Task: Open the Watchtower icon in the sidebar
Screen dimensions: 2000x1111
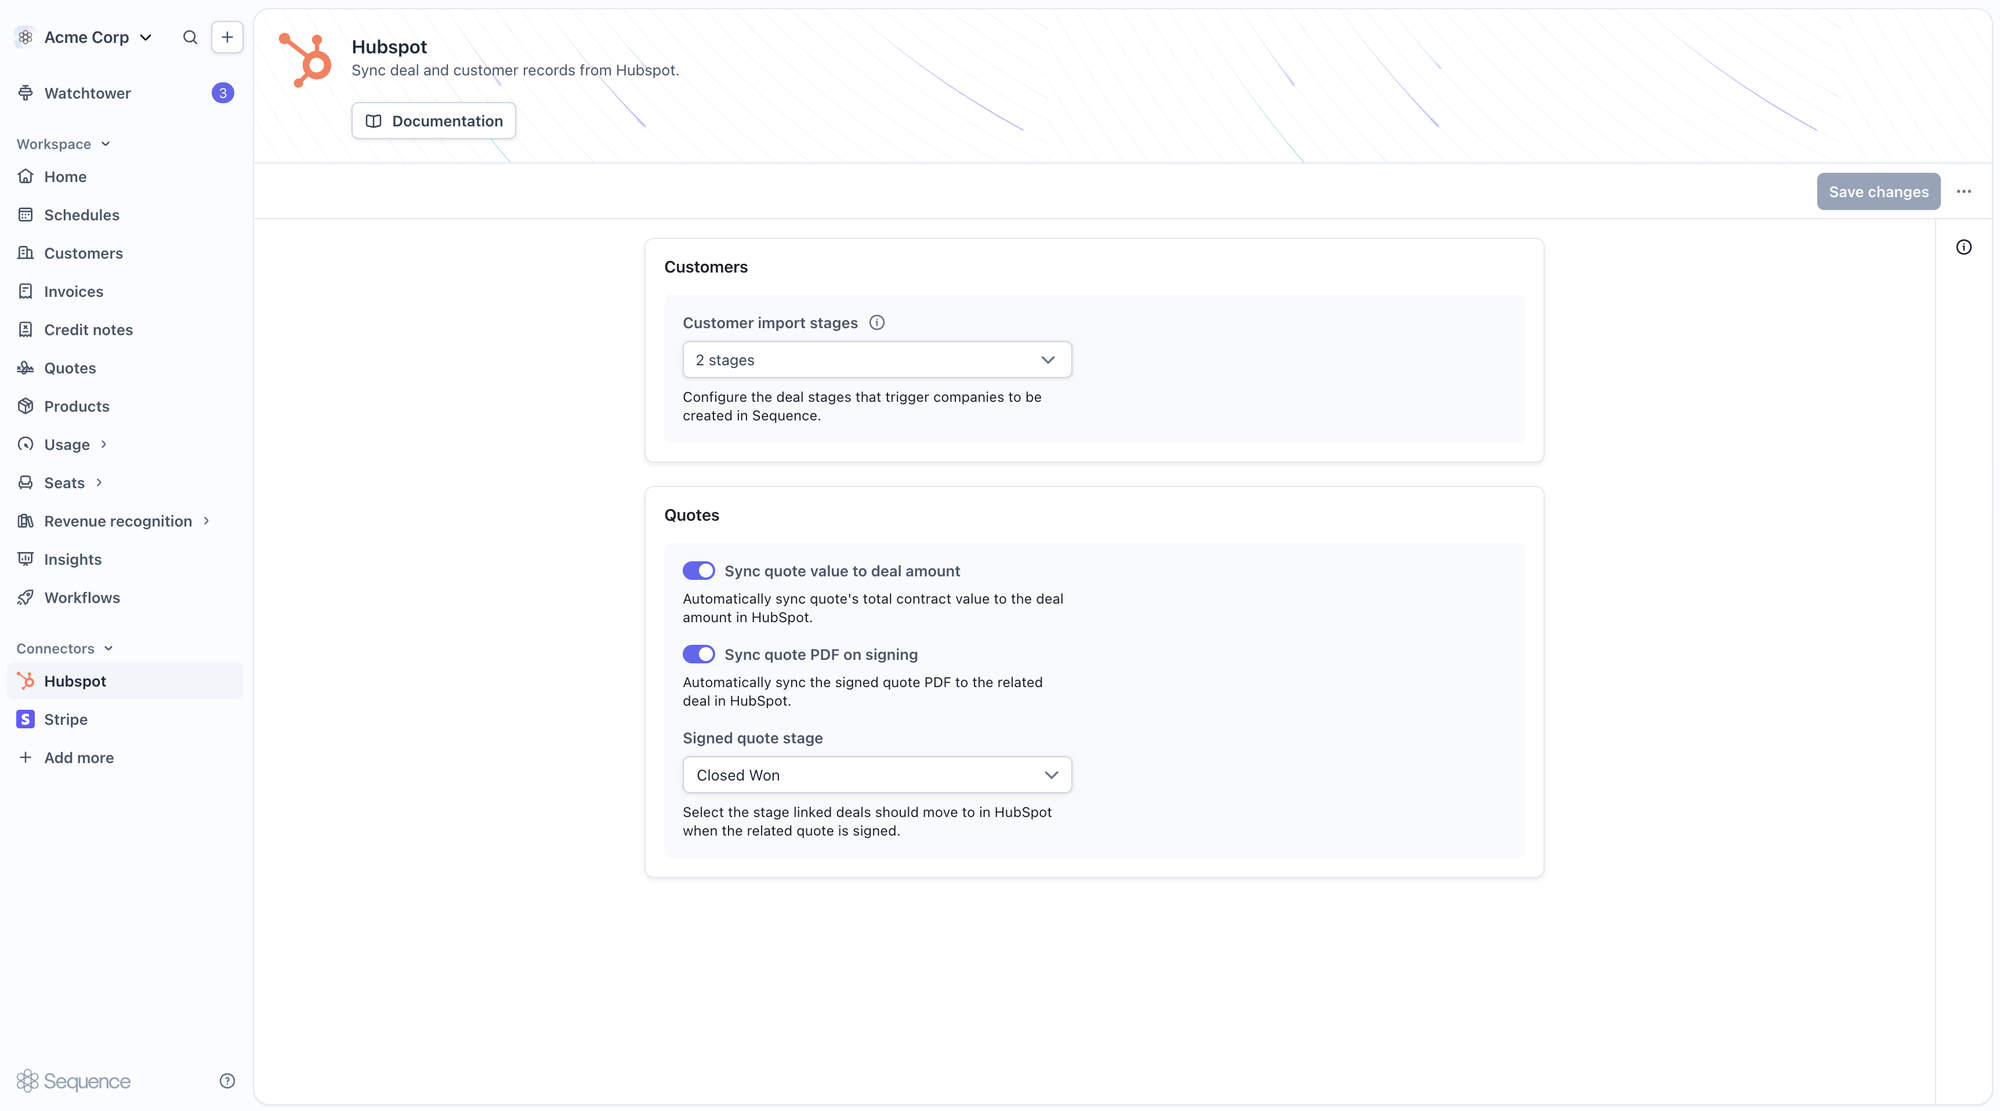Action: click(26, 93)
